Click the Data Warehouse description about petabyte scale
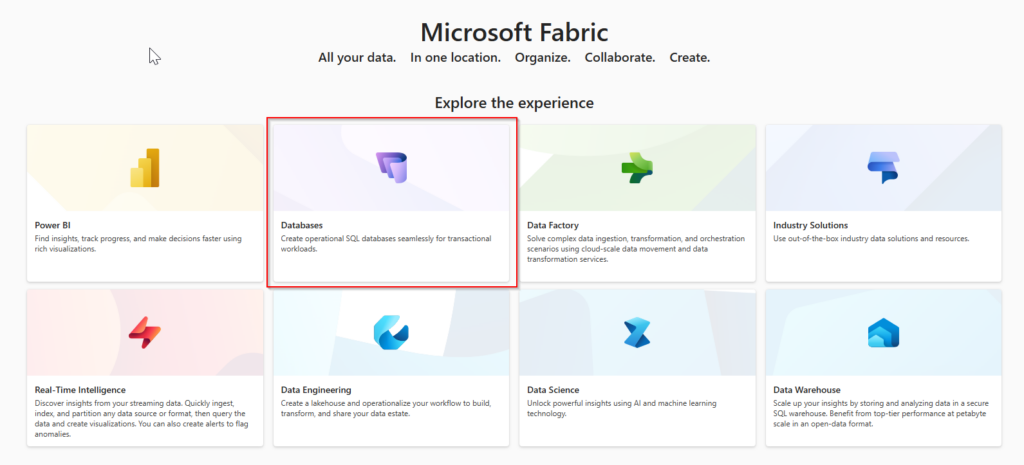This screenshot has width=1024, height=465. coord(880,413)
